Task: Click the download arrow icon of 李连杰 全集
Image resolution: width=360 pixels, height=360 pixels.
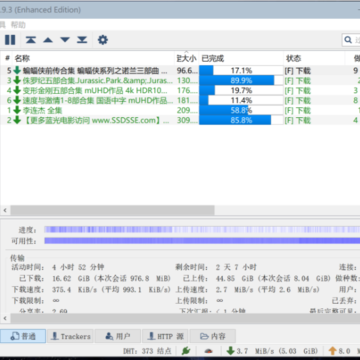Action: (x=17, y=110)
